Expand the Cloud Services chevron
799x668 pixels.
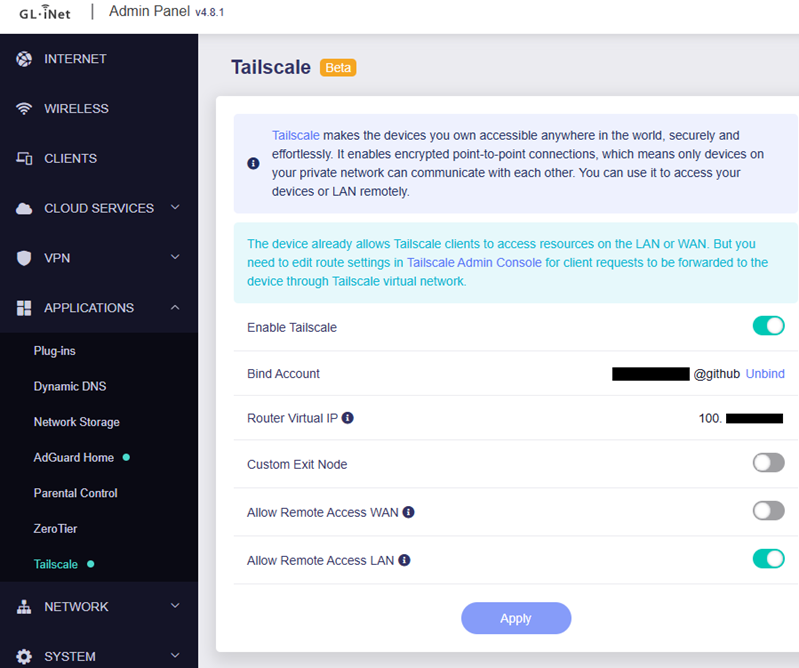[x=175, y=208]
